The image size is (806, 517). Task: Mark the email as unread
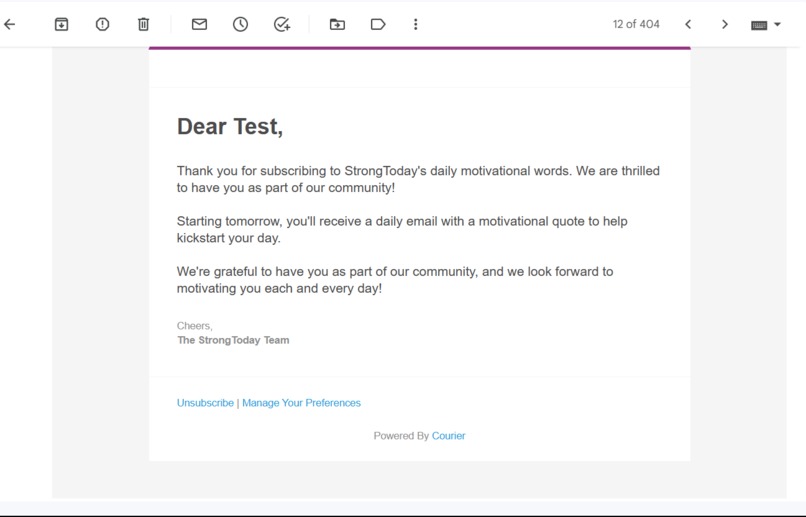tap(199, 24)
